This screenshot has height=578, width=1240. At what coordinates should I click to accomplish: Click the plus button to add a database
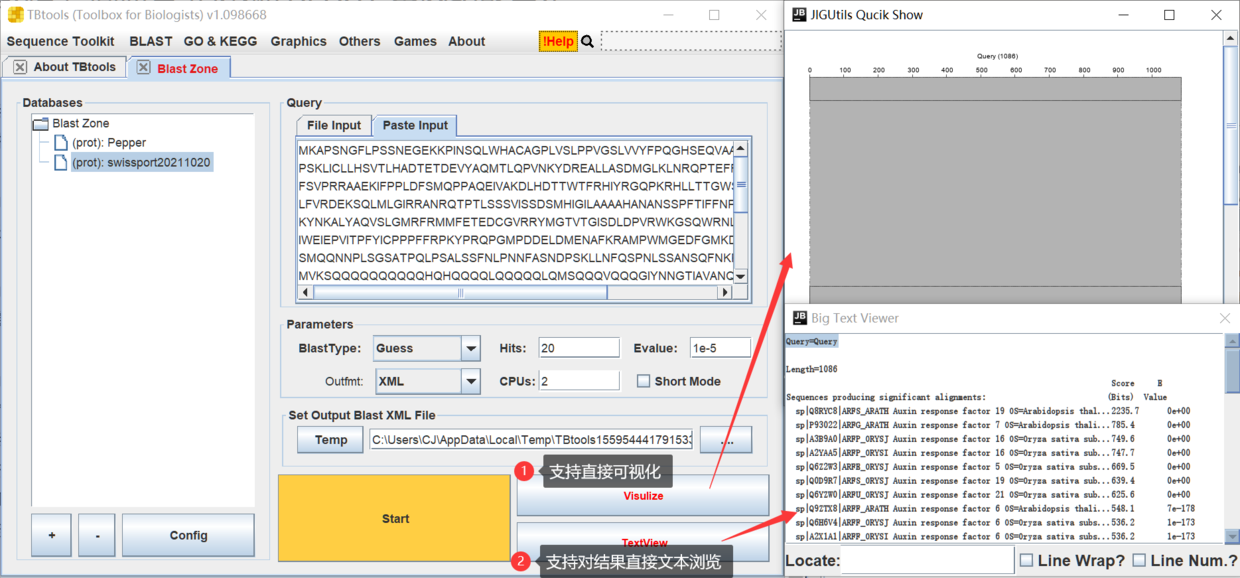[x=51, y=535]
